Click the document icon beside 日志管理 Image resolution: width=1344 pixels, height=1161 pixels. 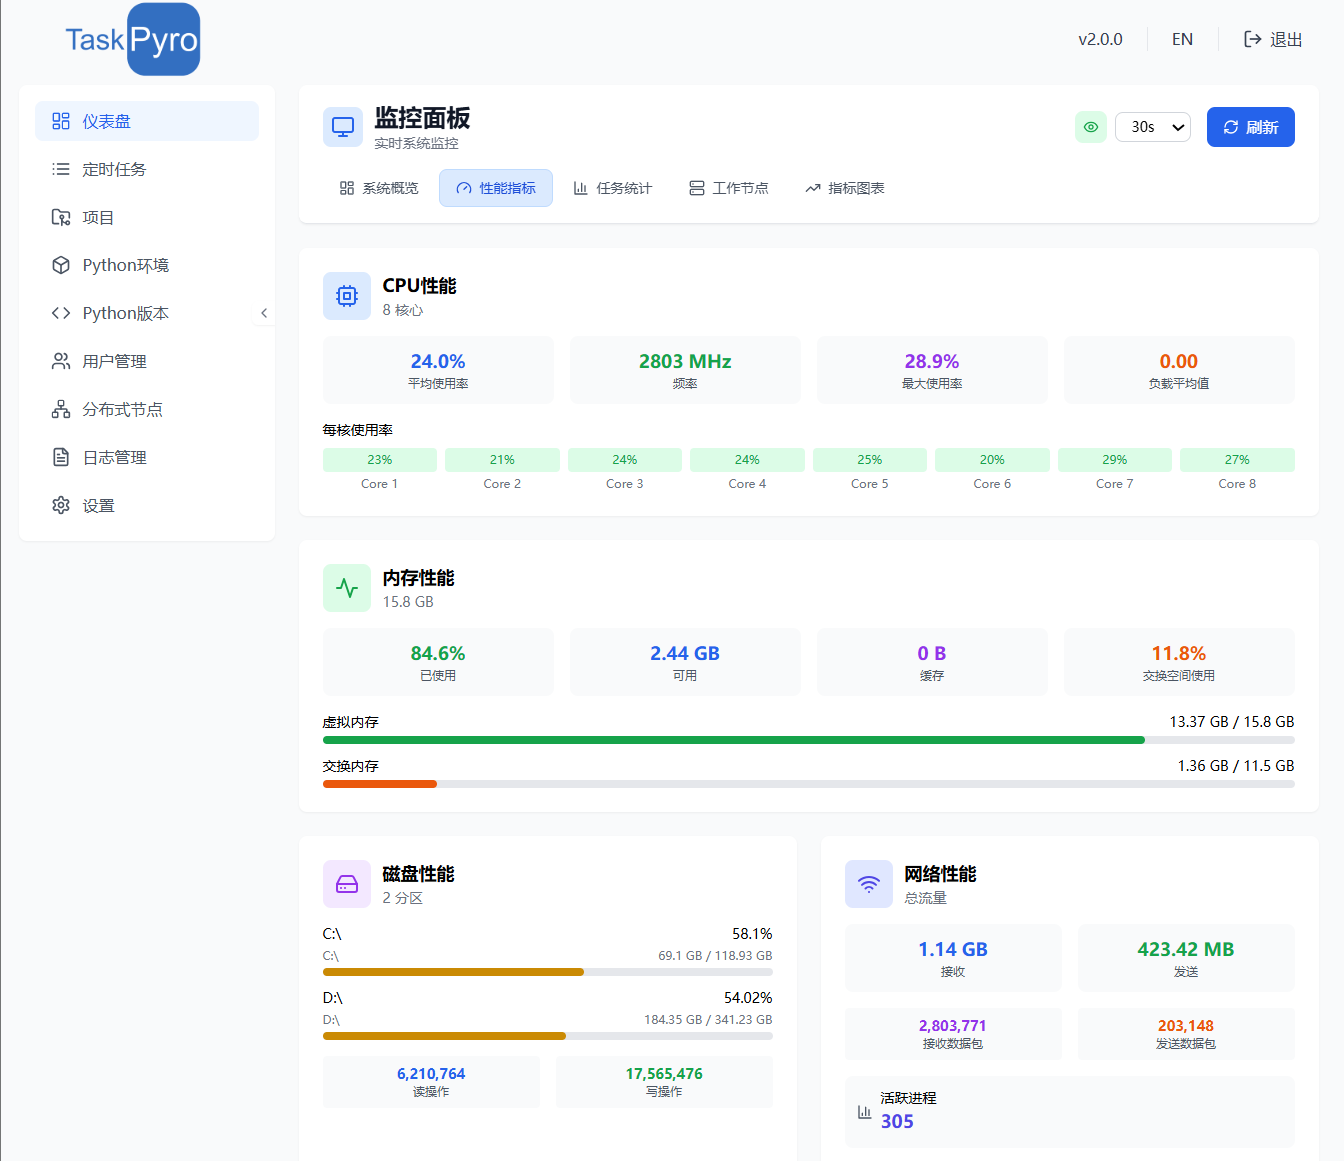tap(61, 457)
